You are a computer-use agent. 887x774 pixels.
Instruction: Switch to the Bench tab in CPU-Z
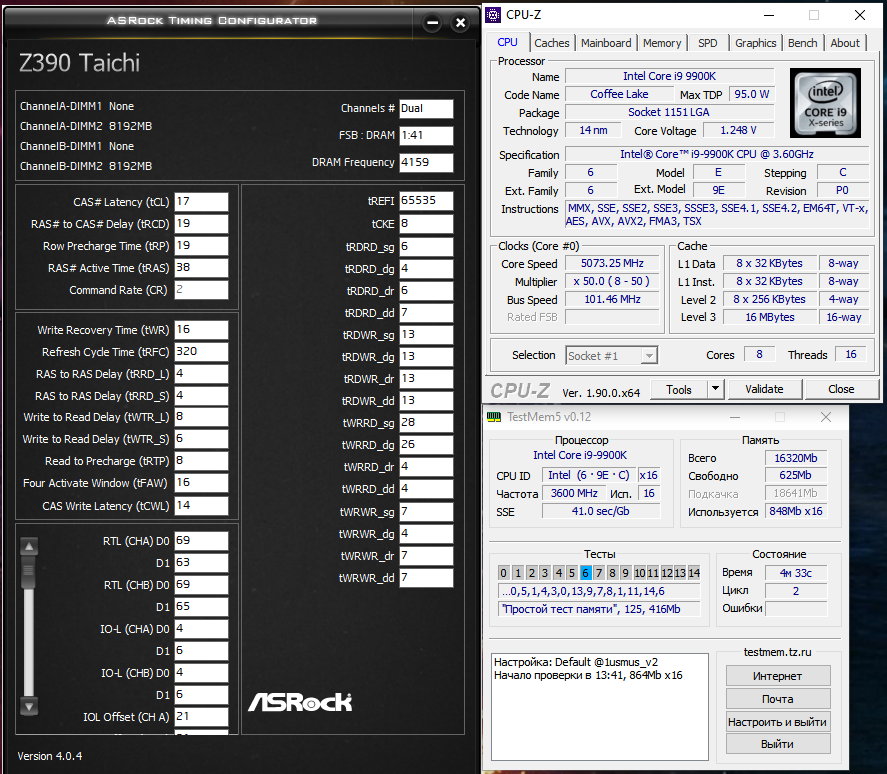coord(802,43)
